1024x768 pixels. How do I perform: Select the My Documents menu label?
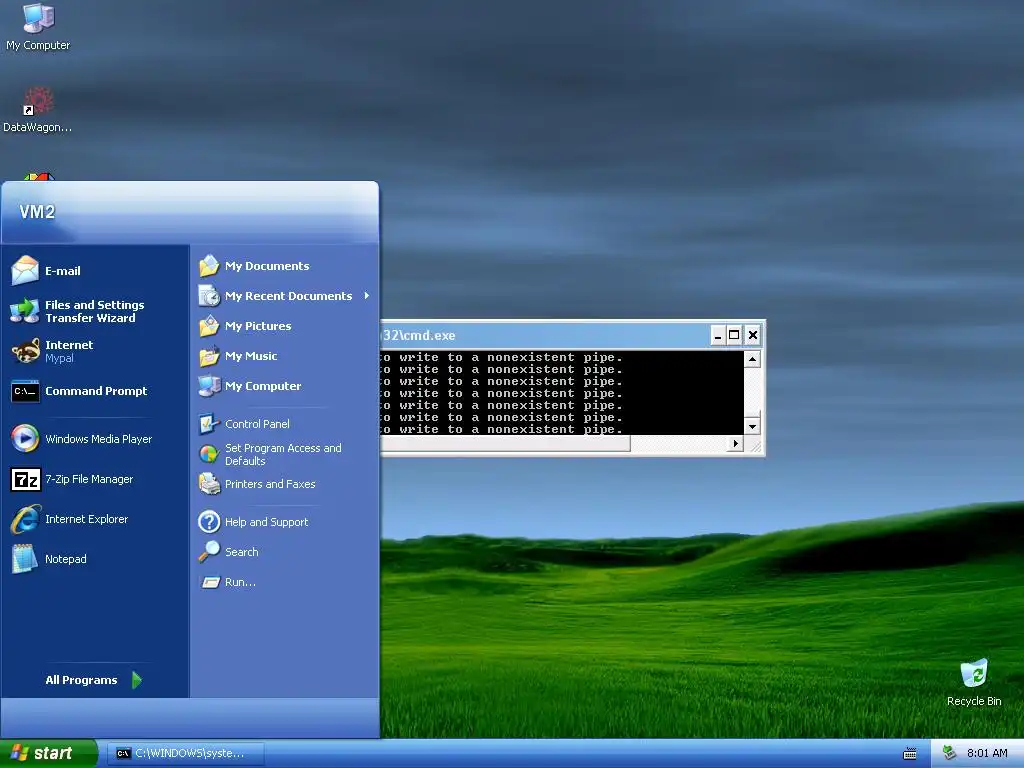[x=267, y=266]
